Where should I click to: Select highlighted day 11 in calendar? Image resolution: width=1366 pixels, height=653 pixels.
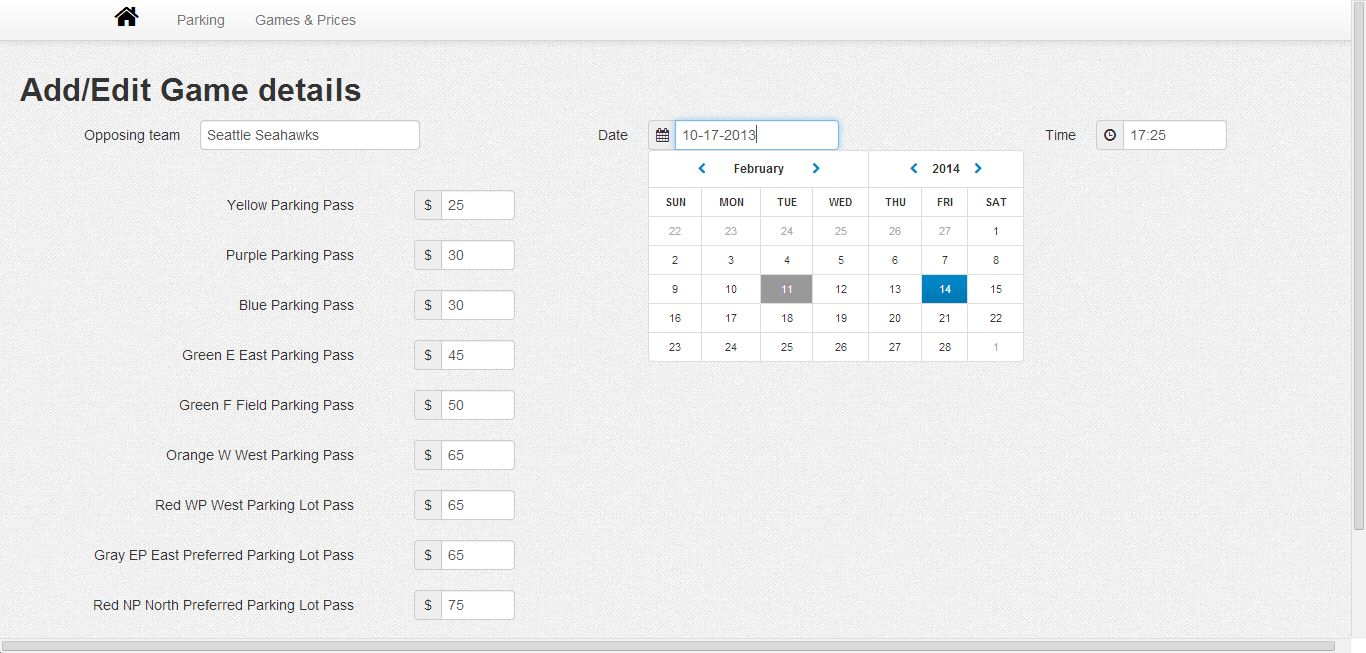tap(787, 289)
